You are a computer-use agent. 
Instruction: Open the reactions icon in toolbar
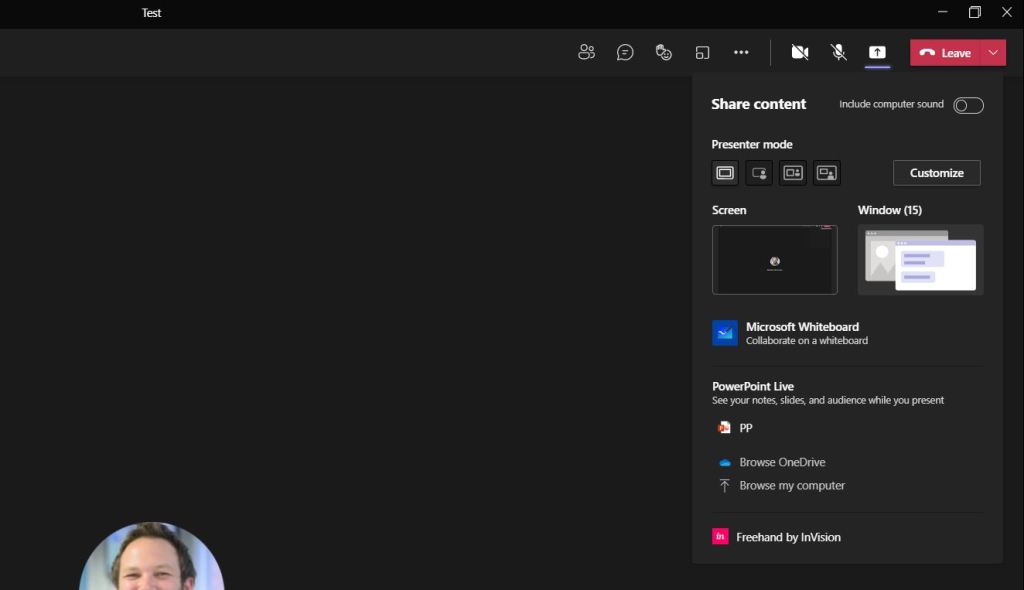point(663,53)
